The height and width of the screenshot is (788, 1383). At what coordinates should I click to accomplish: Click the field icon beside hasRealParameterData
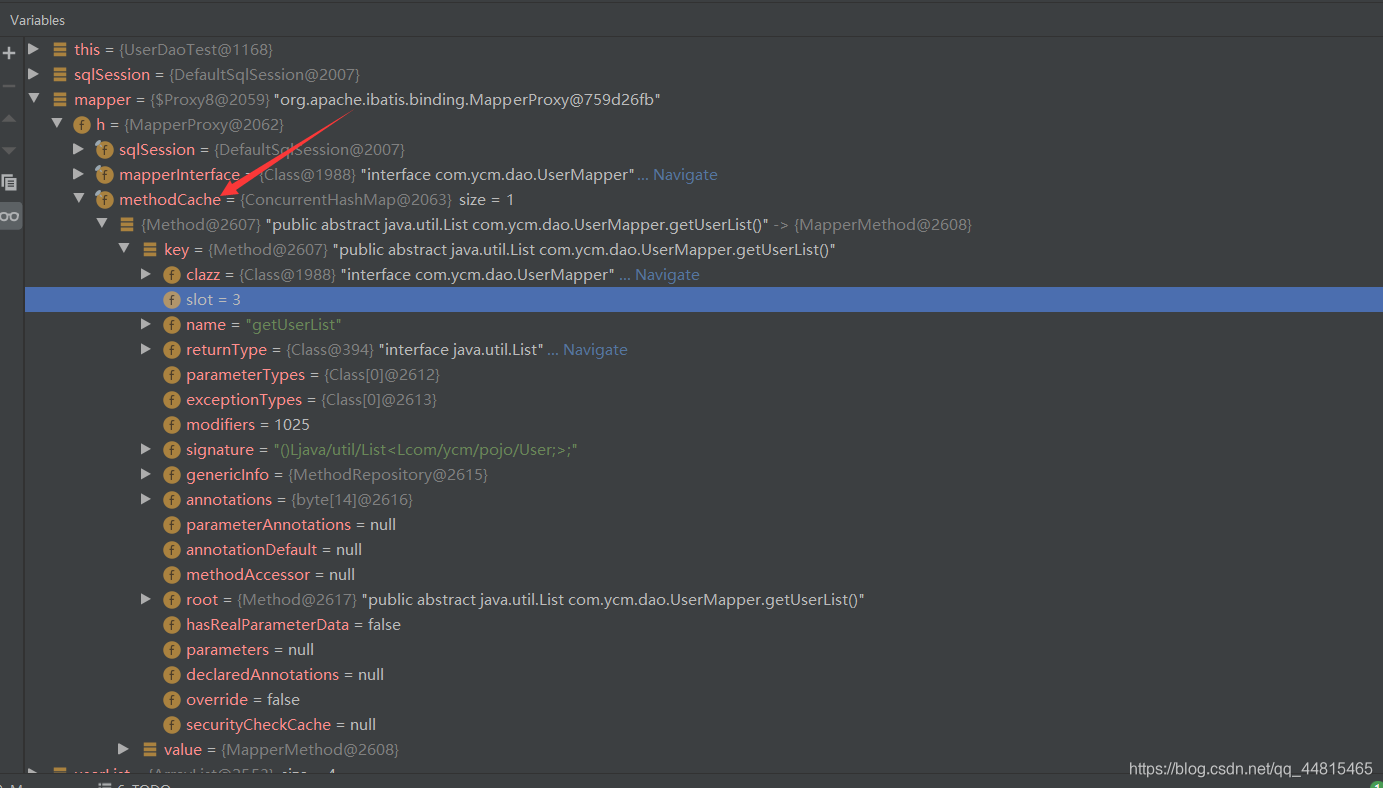(x=172, y=625)
